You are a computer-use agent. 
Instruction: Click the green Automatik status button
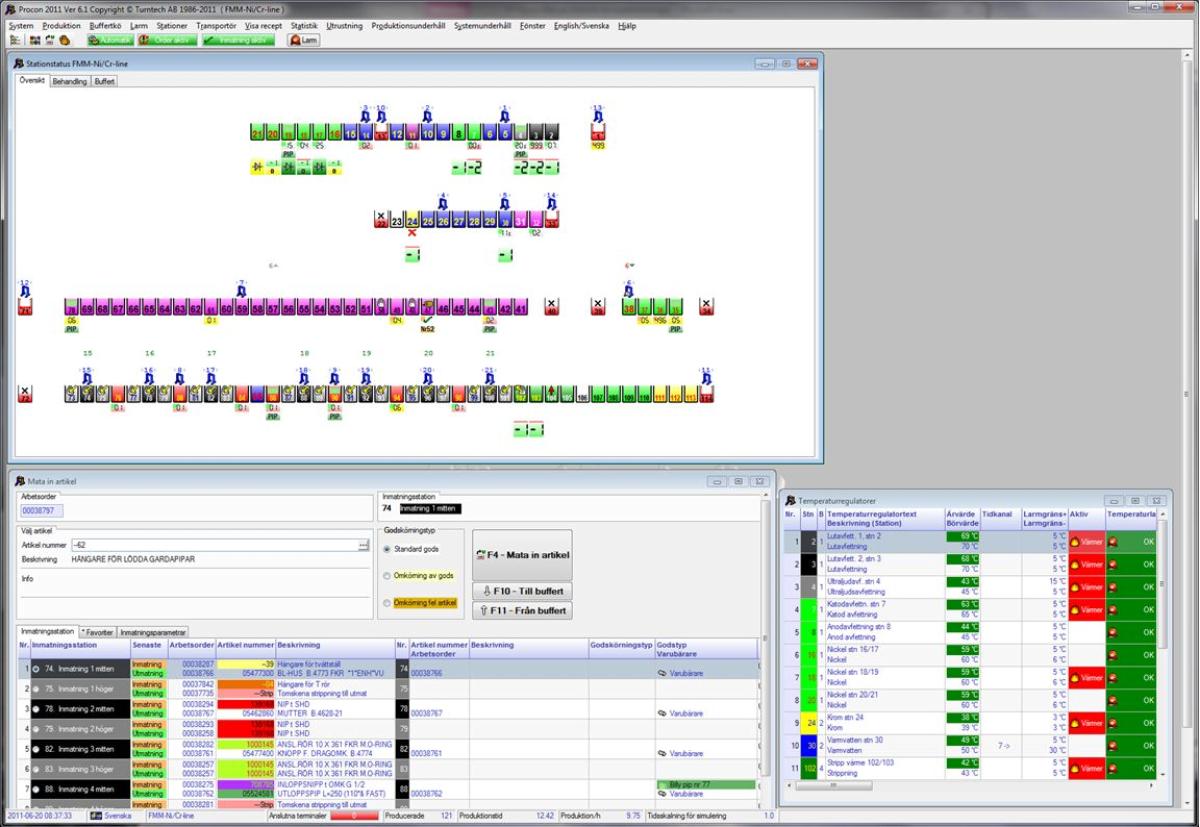pyautogui.click(x=109, y=40)
